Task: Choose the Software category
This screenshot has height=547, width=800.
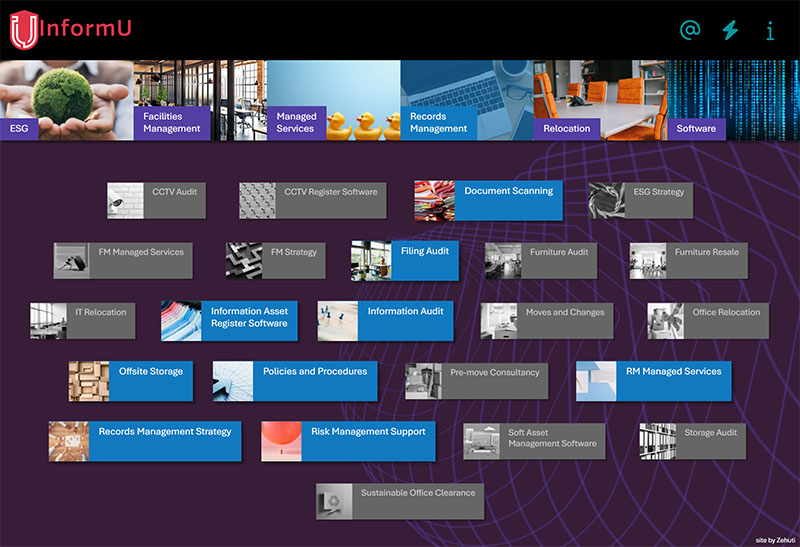Action: point(696,128)
